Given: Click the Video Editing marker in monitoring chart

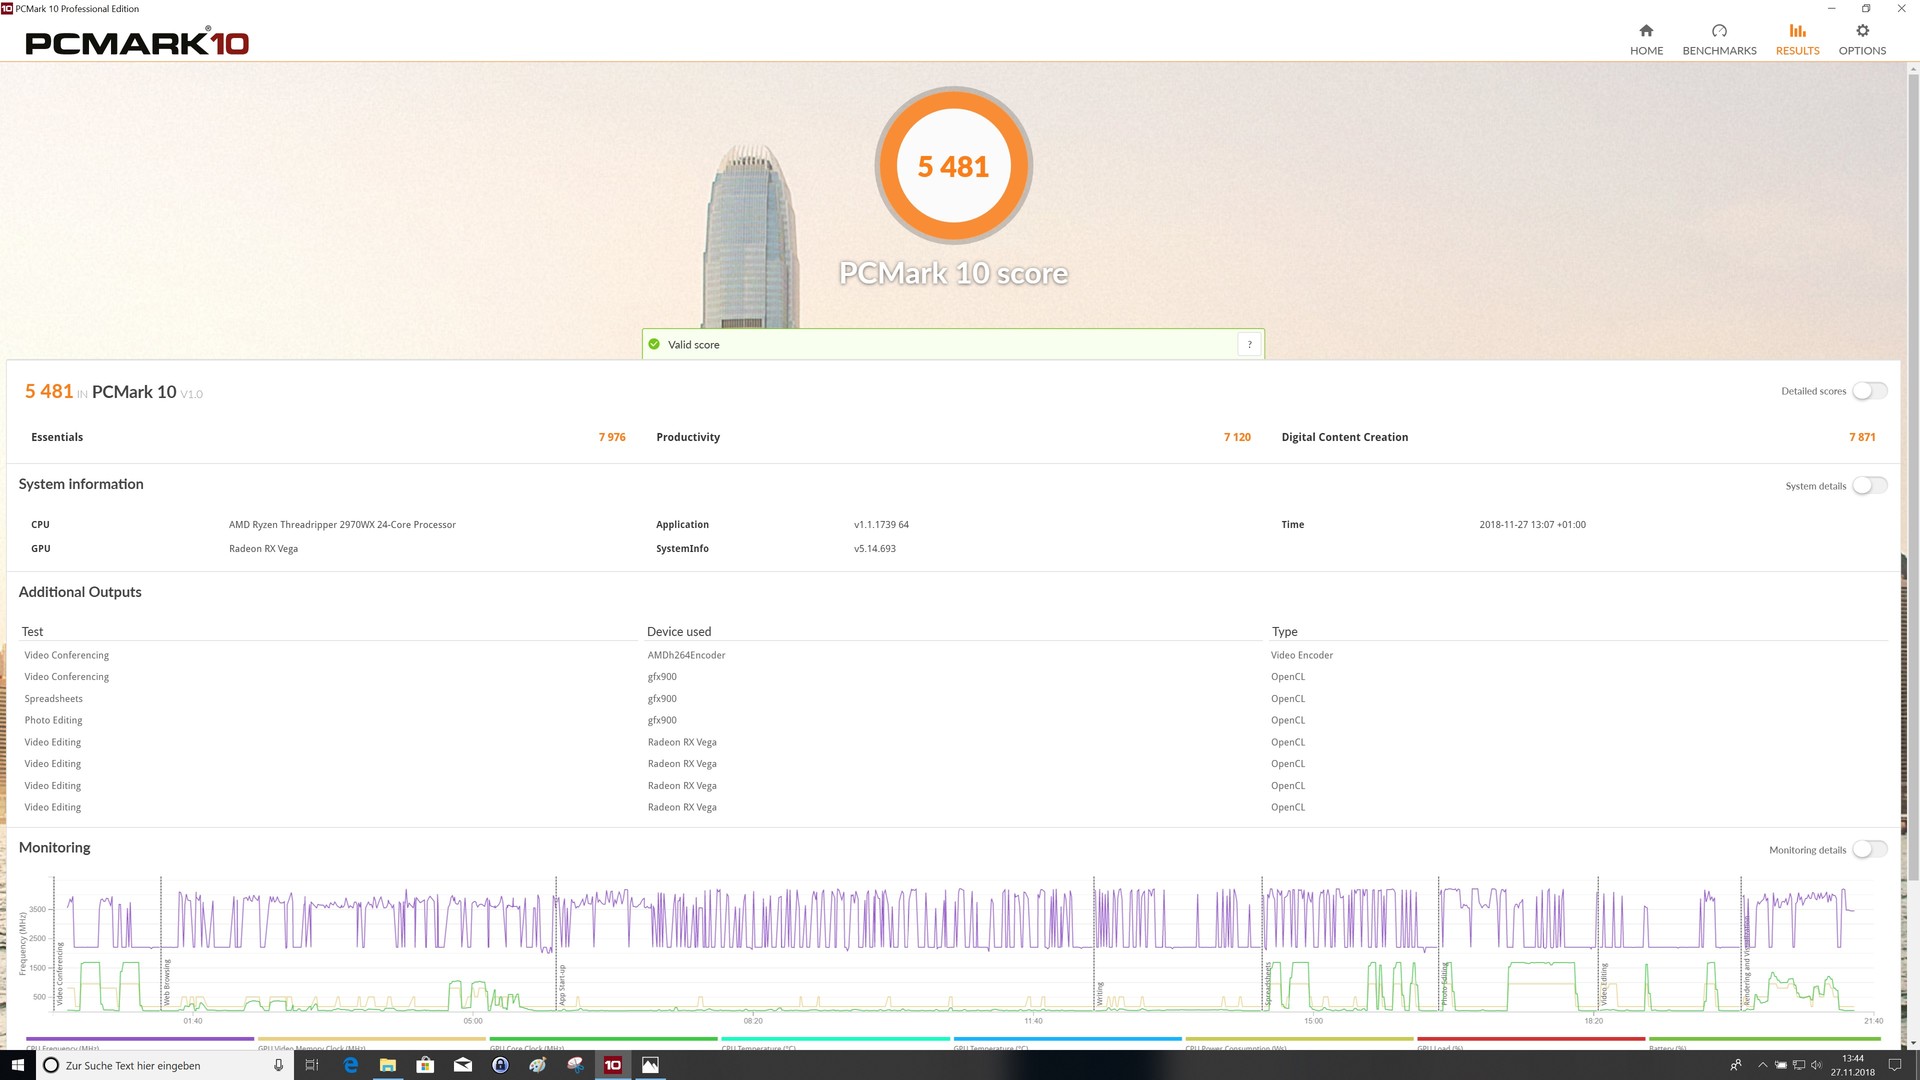Looking at the screenshot, I should coord(1604,984).
